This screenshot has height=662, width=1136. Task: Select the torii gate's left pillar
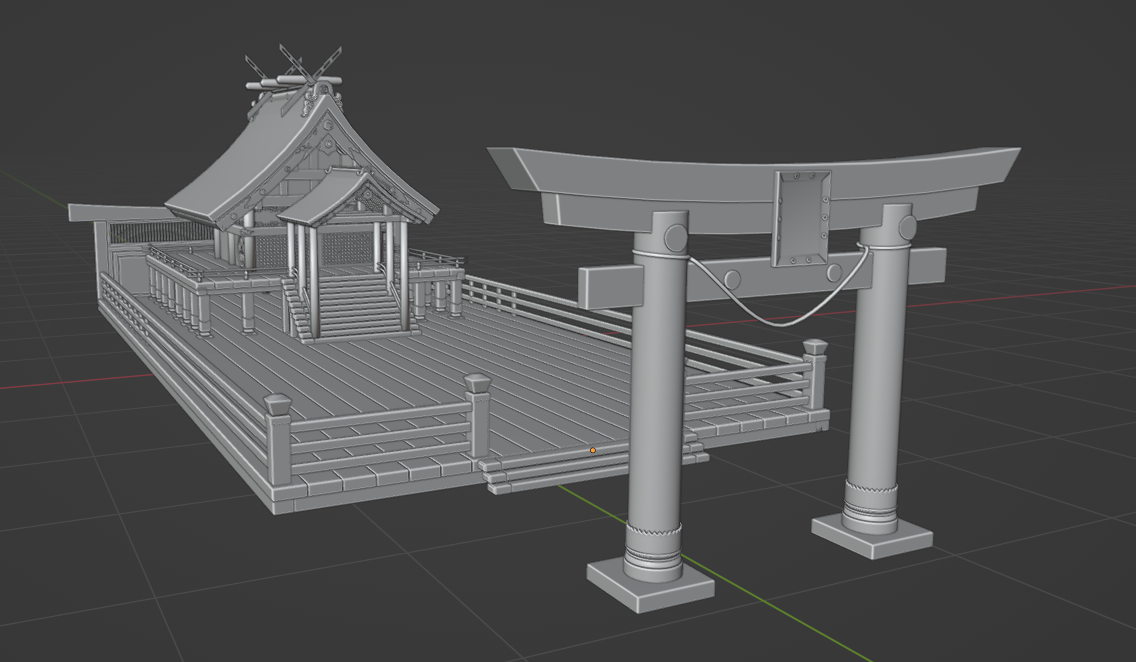(x=657, y=395)
